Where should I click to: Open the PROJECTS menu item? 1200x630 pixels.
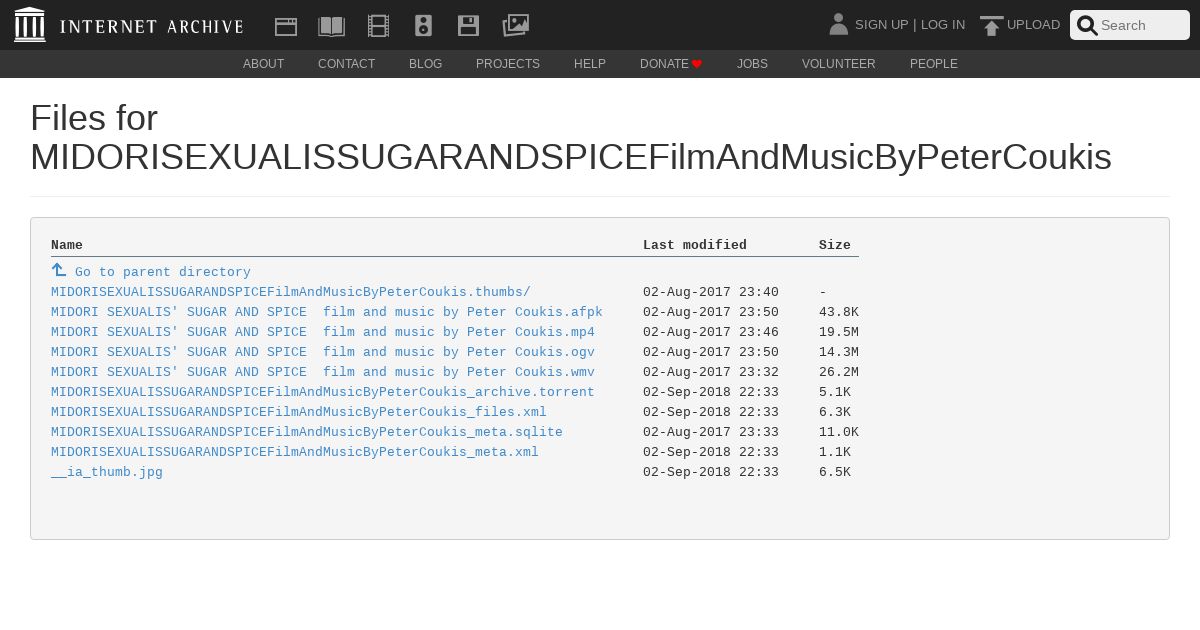coord(508,64)
